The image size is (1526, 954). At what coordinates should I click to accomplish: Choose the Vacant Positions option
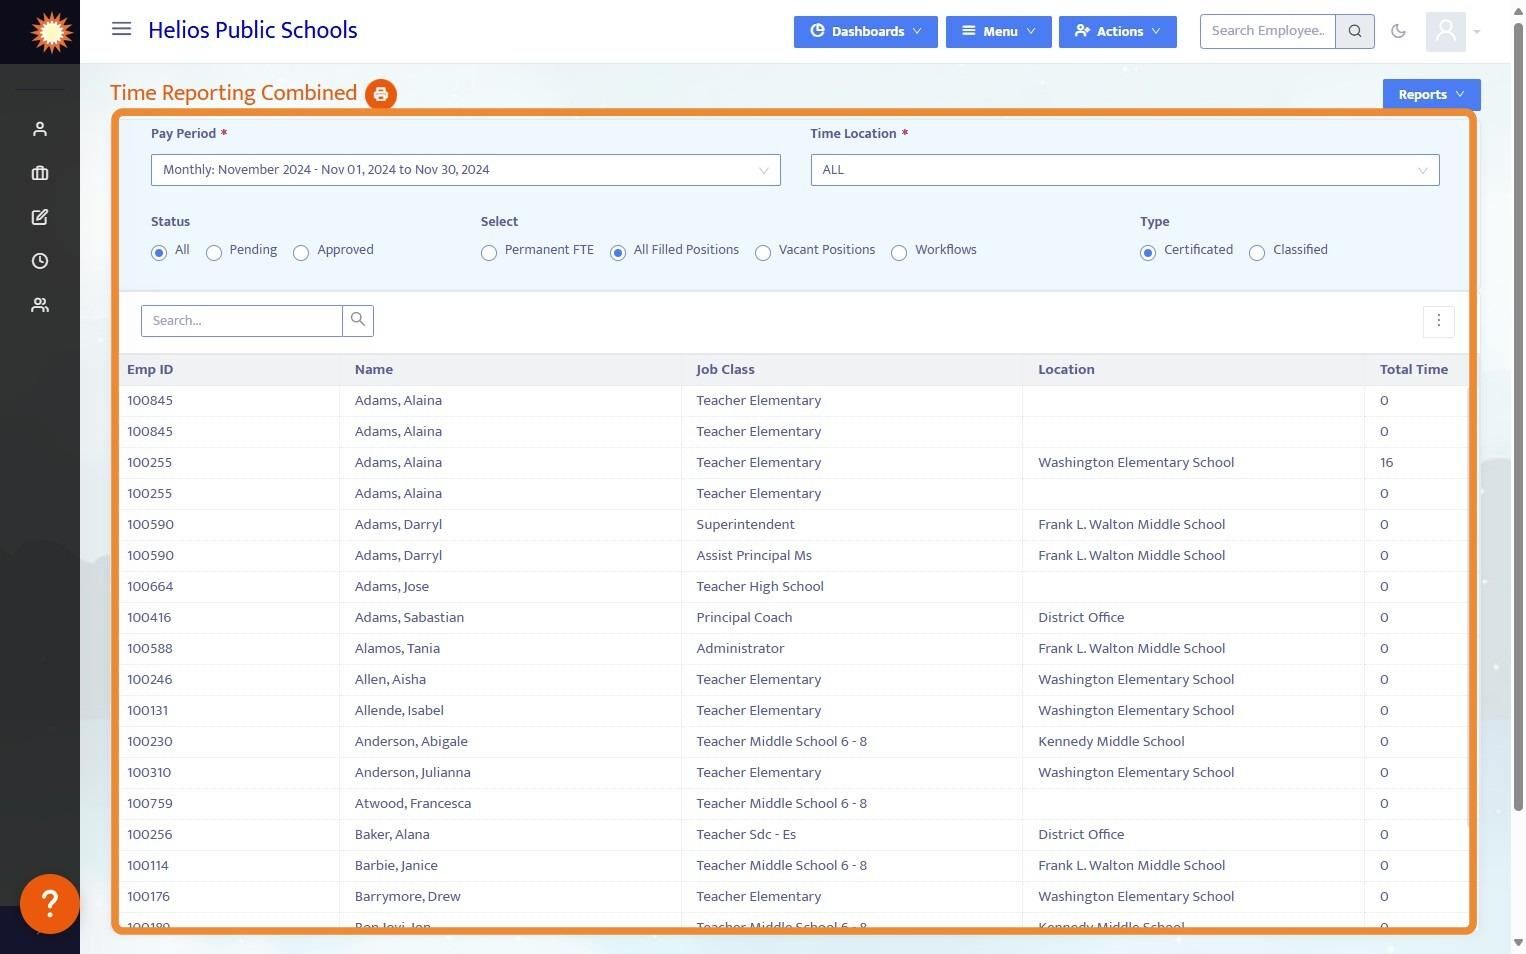coord(763,253)
